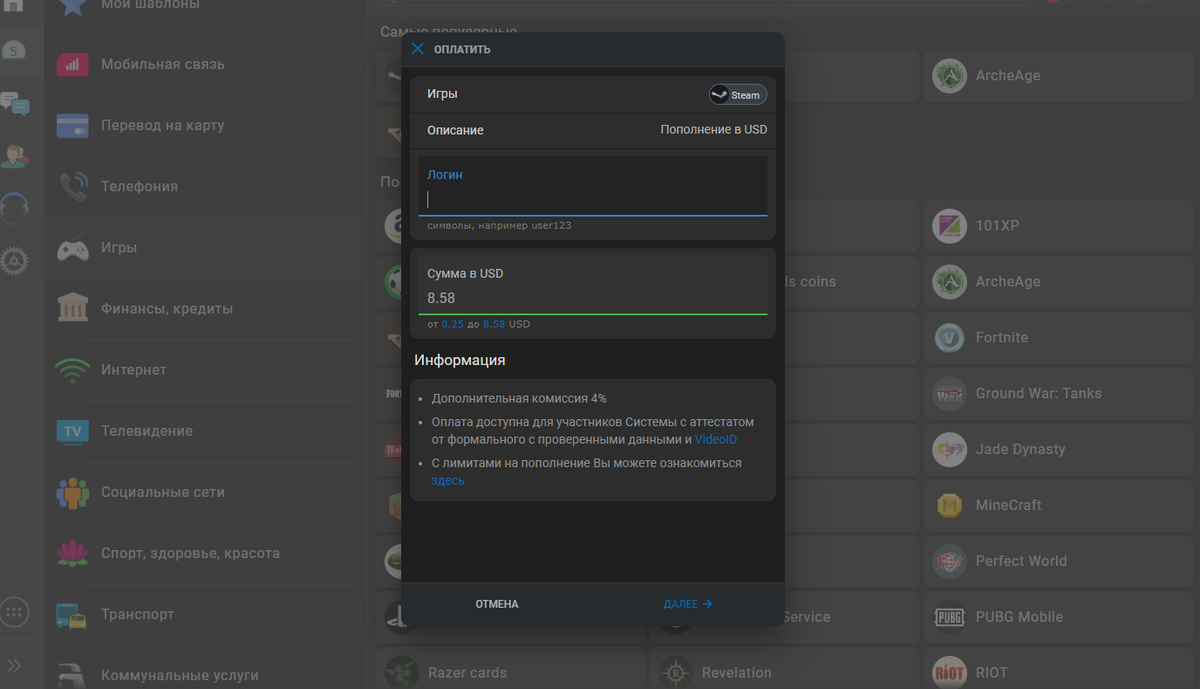This screenshot has width=1200, height=689.
Task: Click the Оплатить dialog title
Action: (462, 49)
